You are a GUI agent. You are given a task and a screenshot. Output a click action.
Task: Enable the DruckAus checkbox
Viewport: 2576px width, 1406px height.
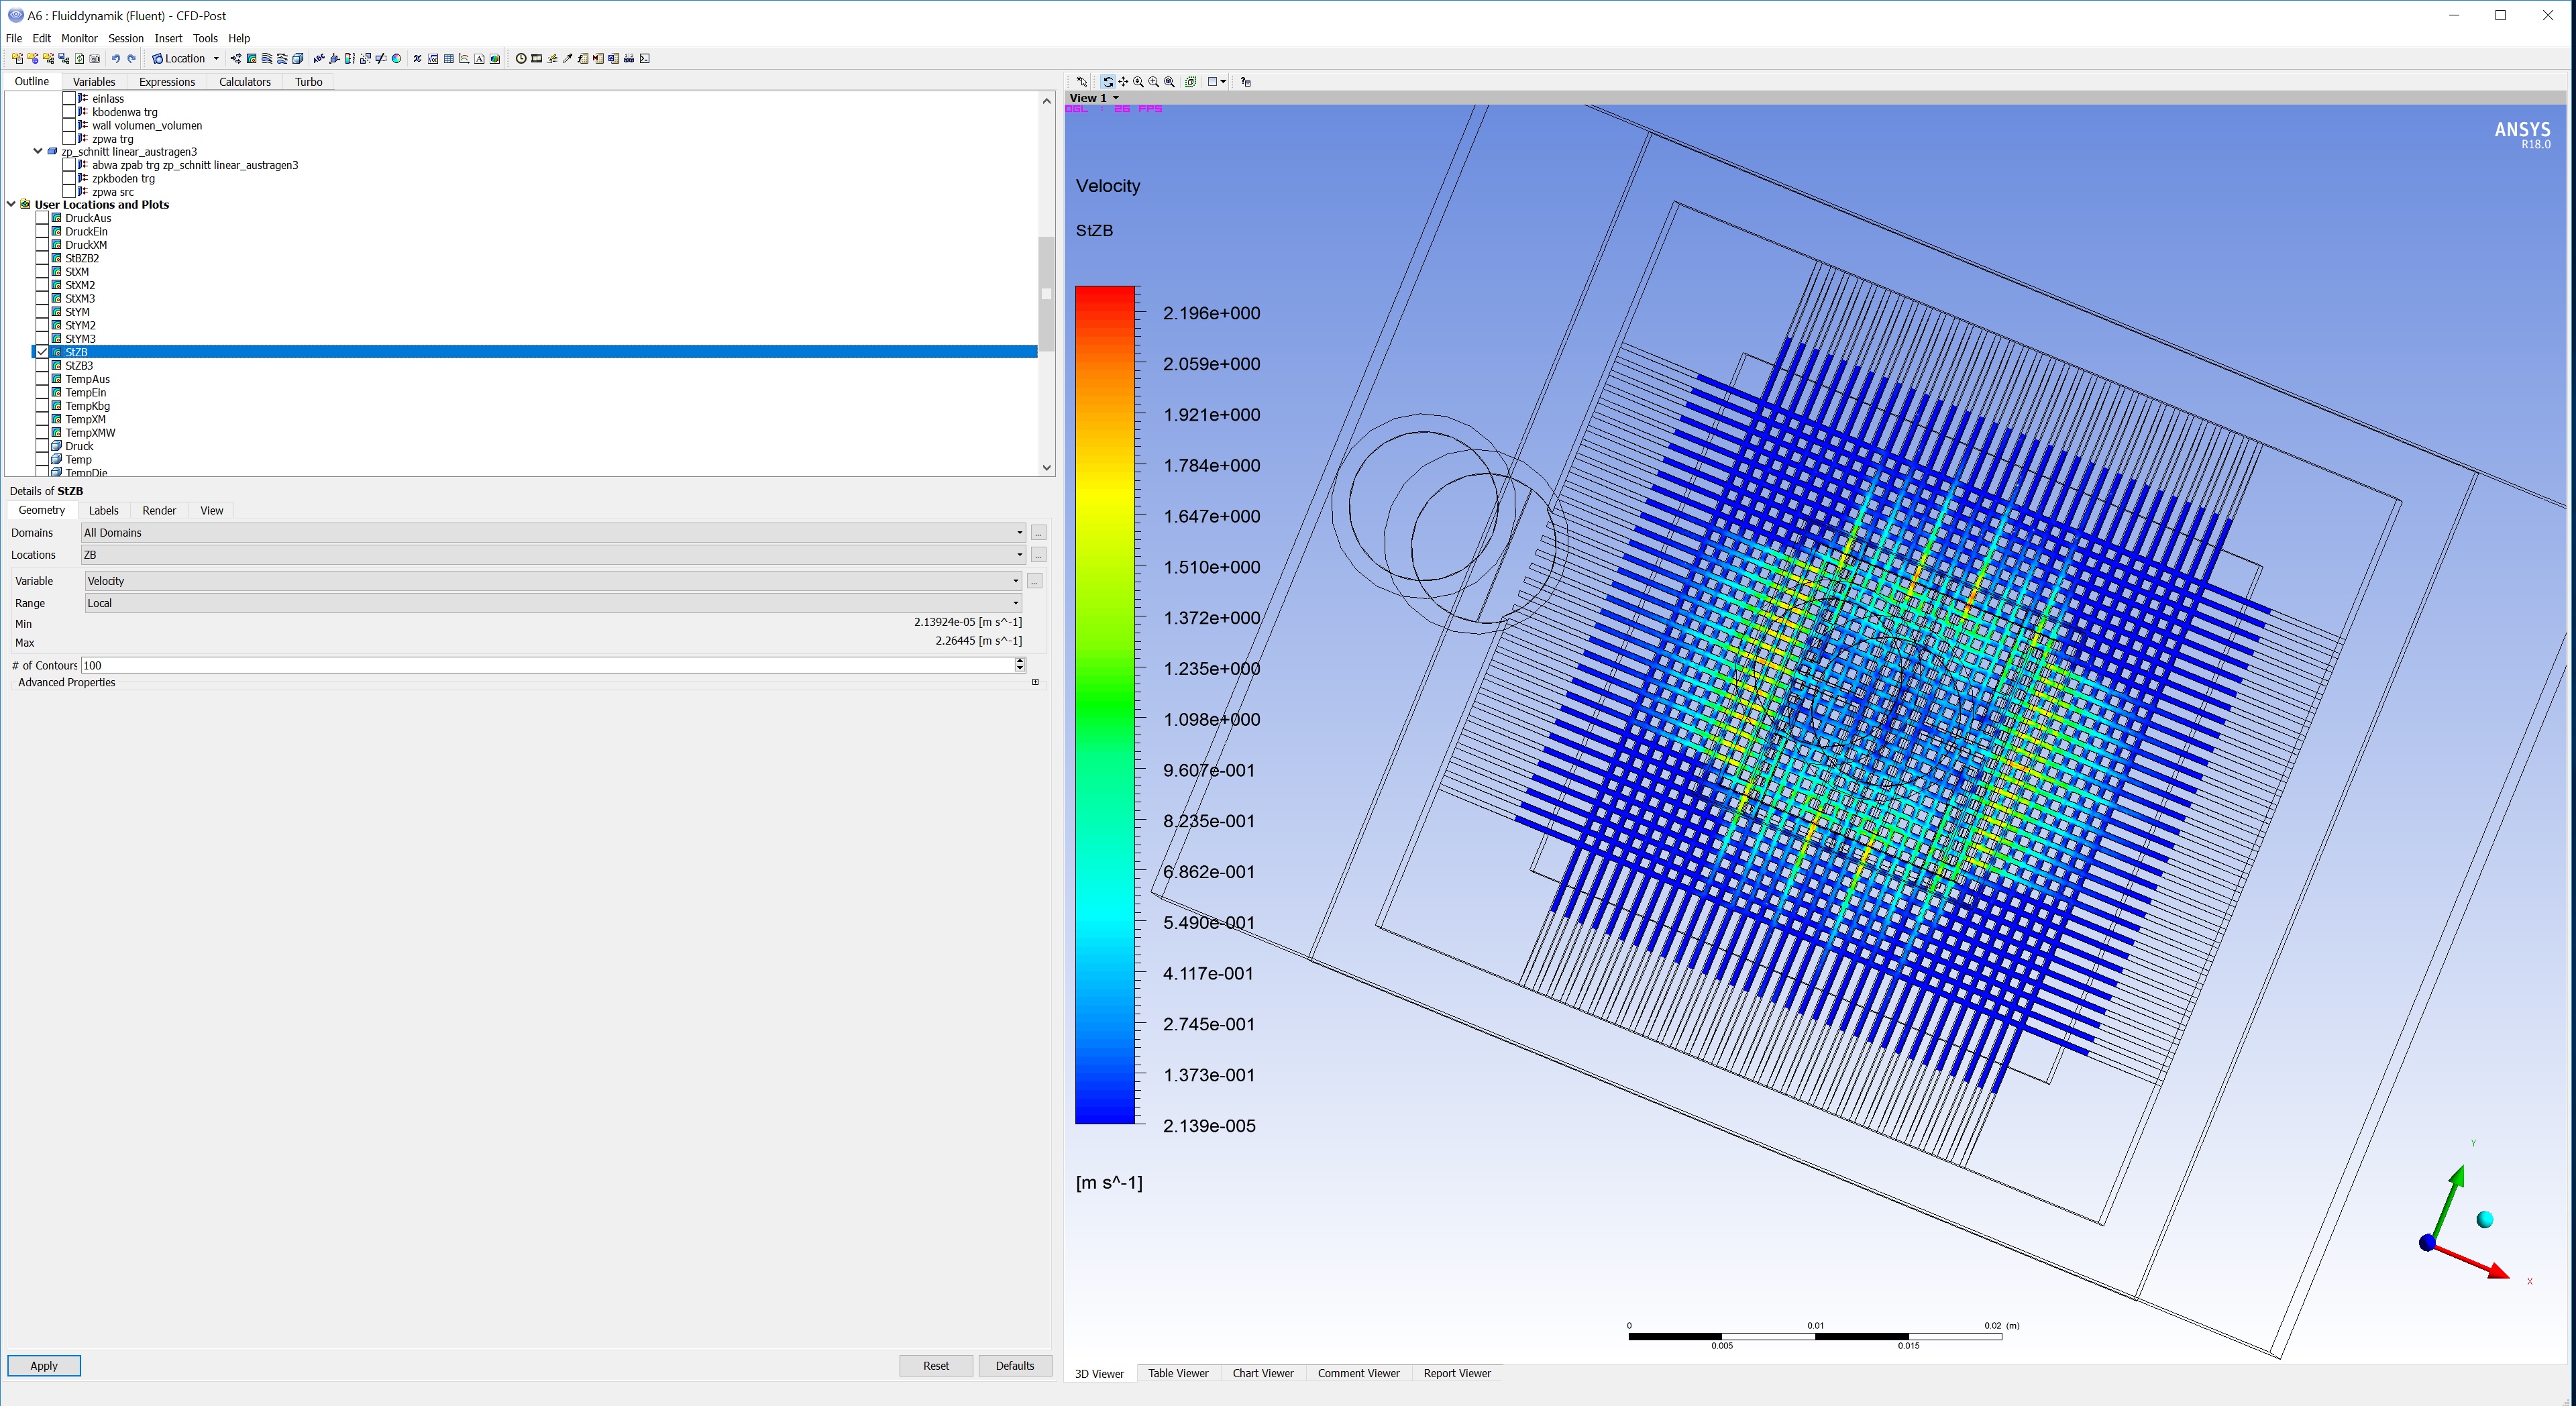point(42,218)
